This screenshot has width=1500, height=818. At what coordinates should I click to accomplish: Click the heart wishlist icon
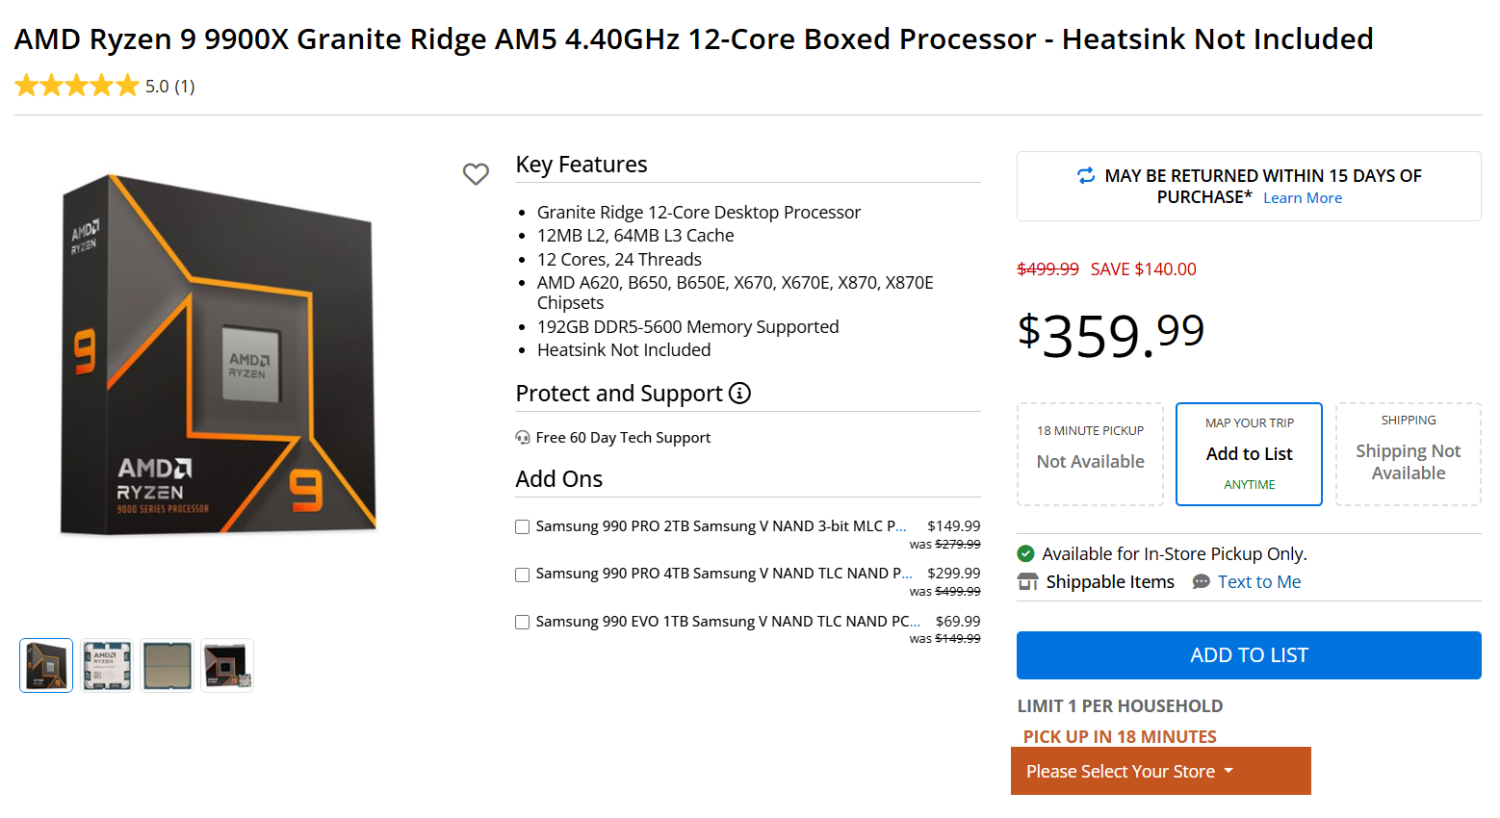tap(476, 174)
